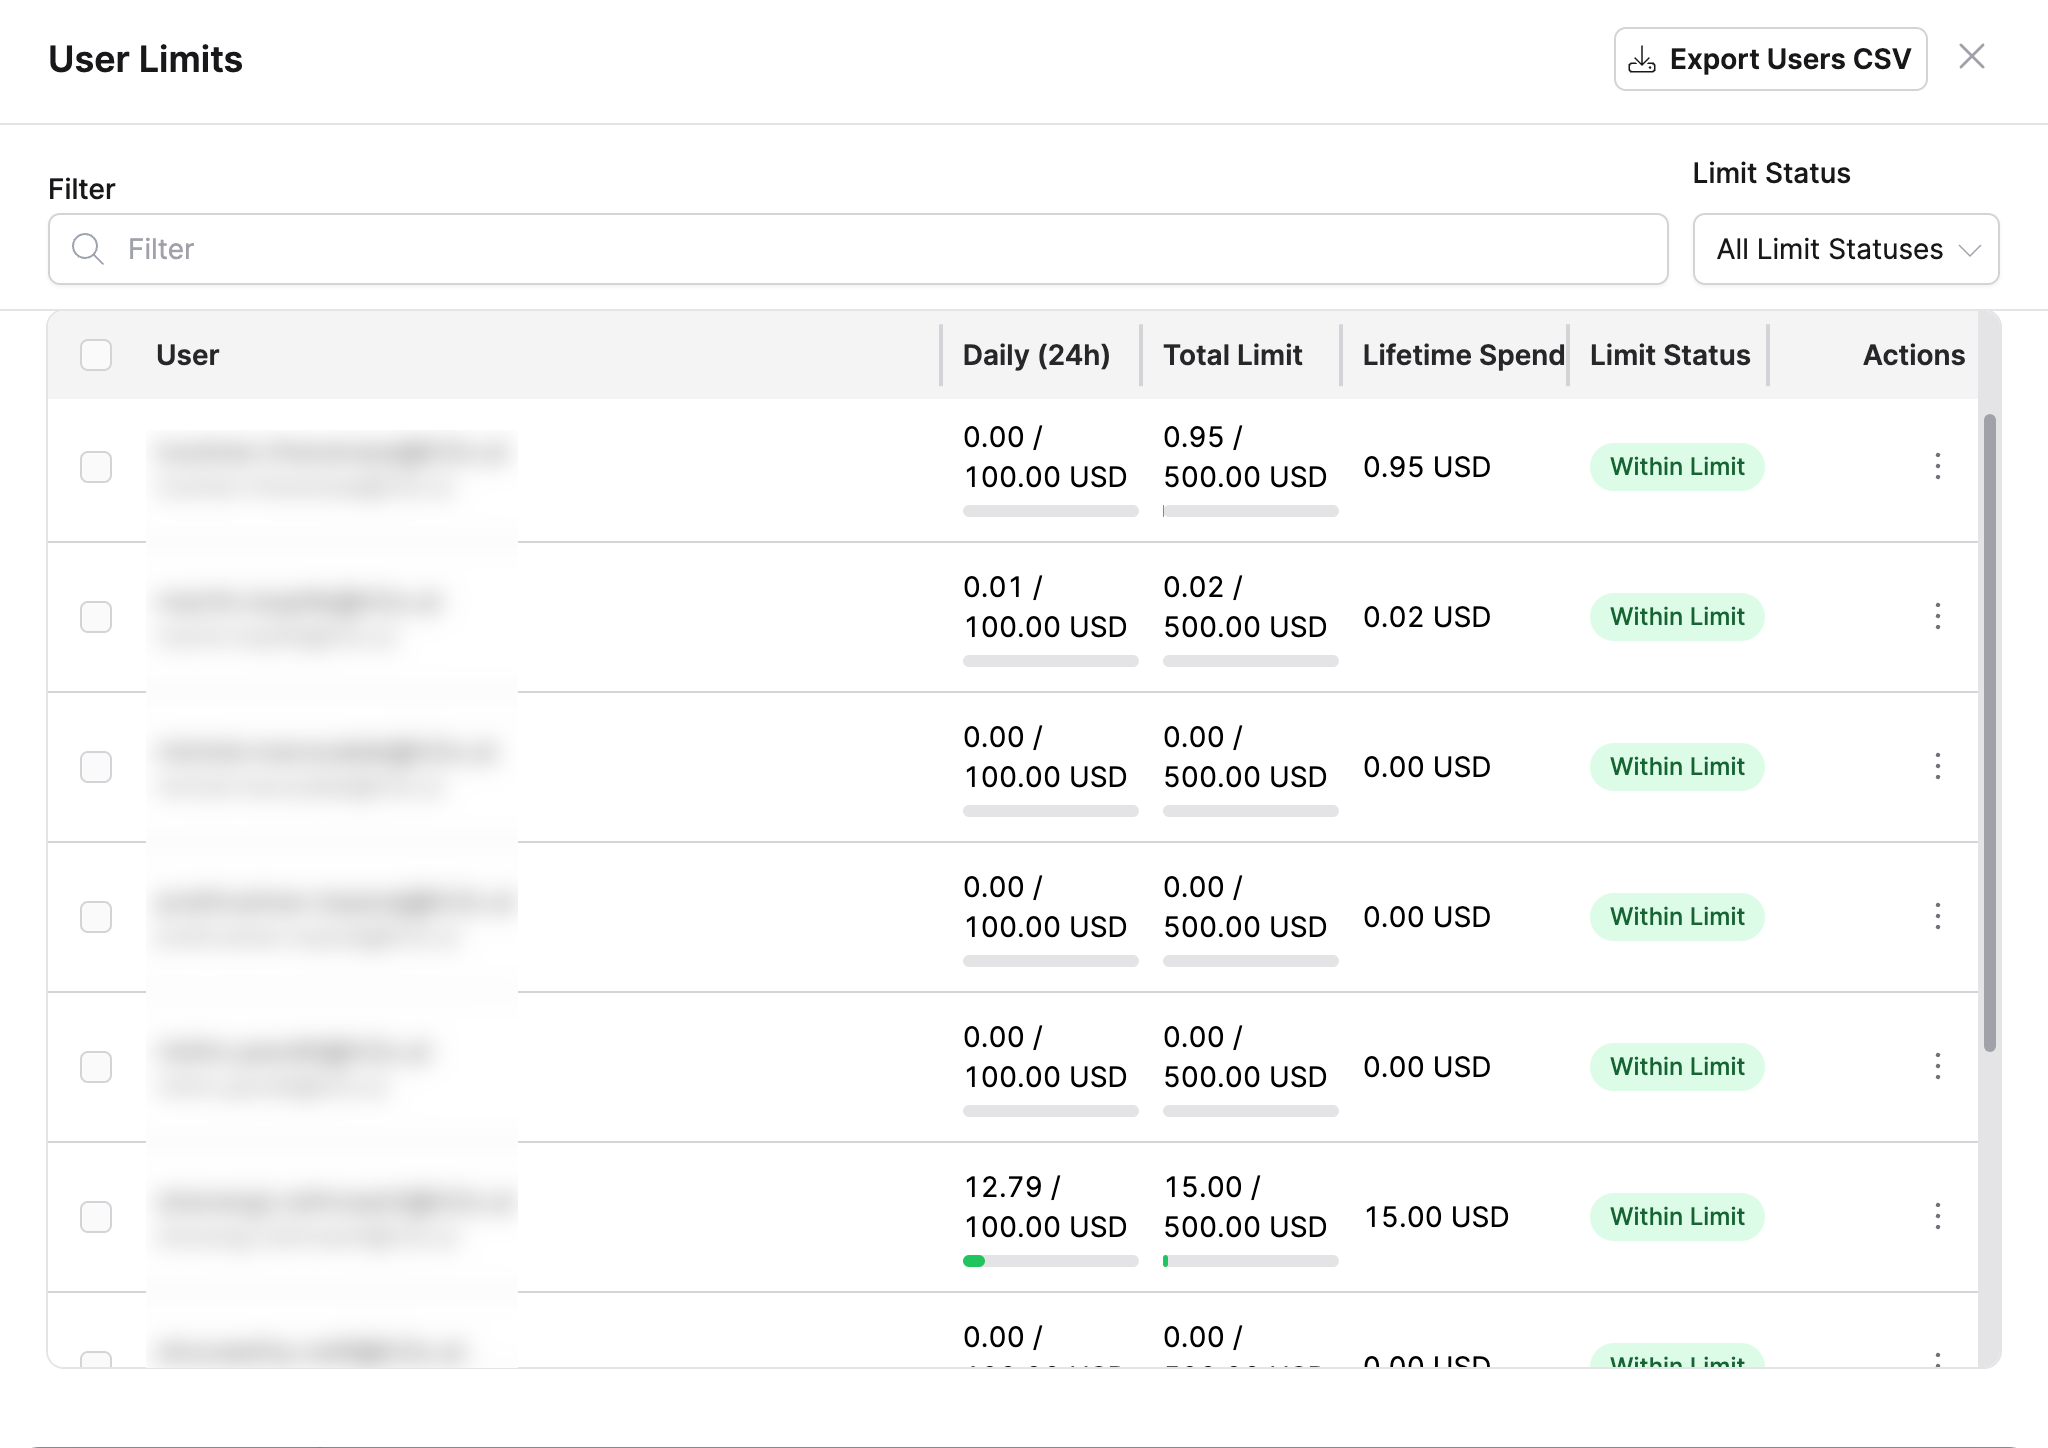Click the Export Users CSV button
The image size is (2048, 1448).
(x=1770, y=59)
